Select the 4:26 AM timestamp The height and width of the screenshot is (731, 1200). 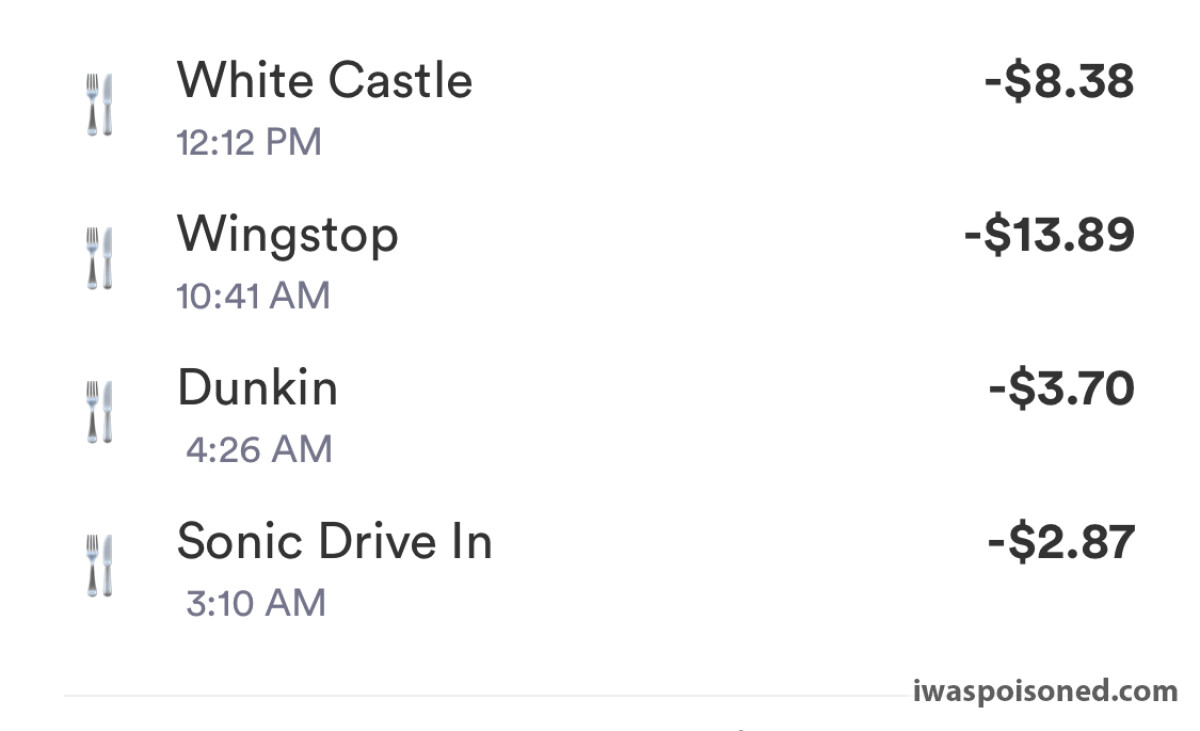click(259, 450)
